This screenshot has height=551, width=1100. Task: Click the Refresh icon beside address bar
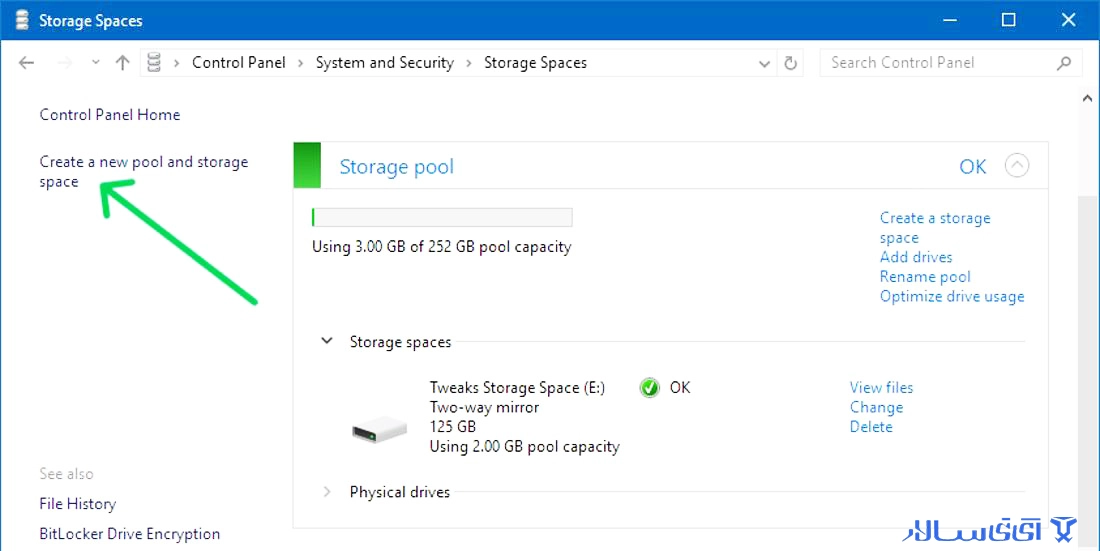click(791, 63)
